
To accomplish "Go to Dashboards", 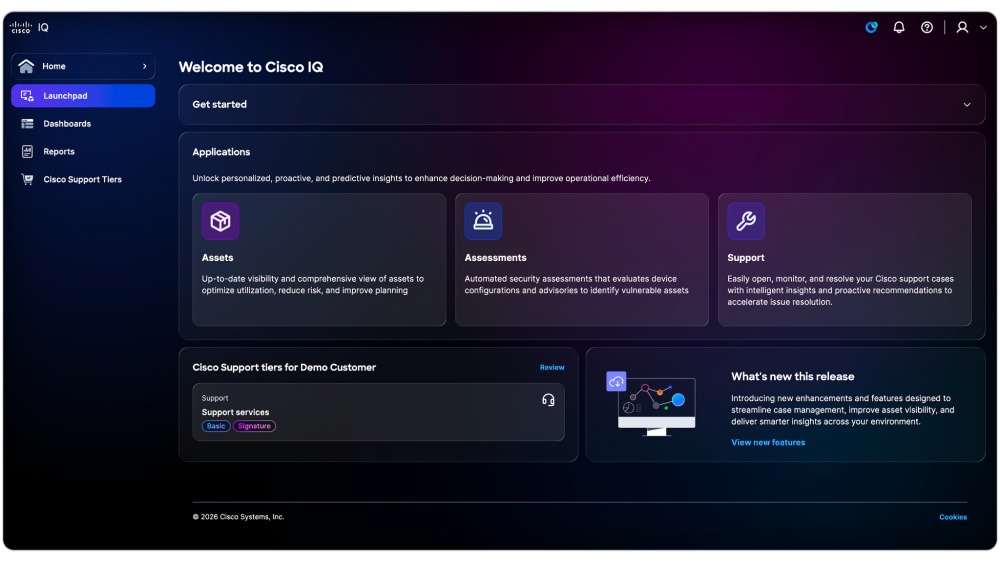I will [67, 124].
